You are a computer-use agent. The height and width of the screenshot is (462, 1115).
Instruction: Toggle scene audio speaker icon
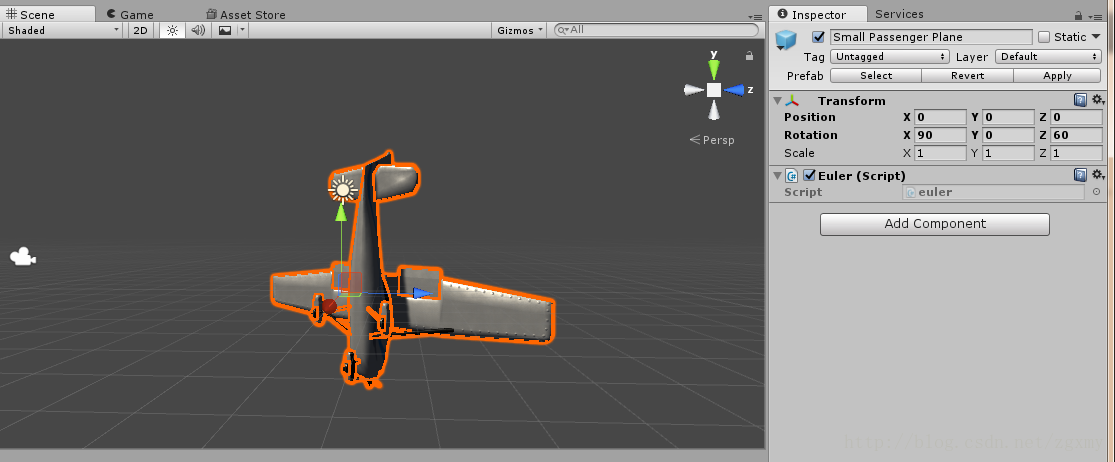click(197, 30)
